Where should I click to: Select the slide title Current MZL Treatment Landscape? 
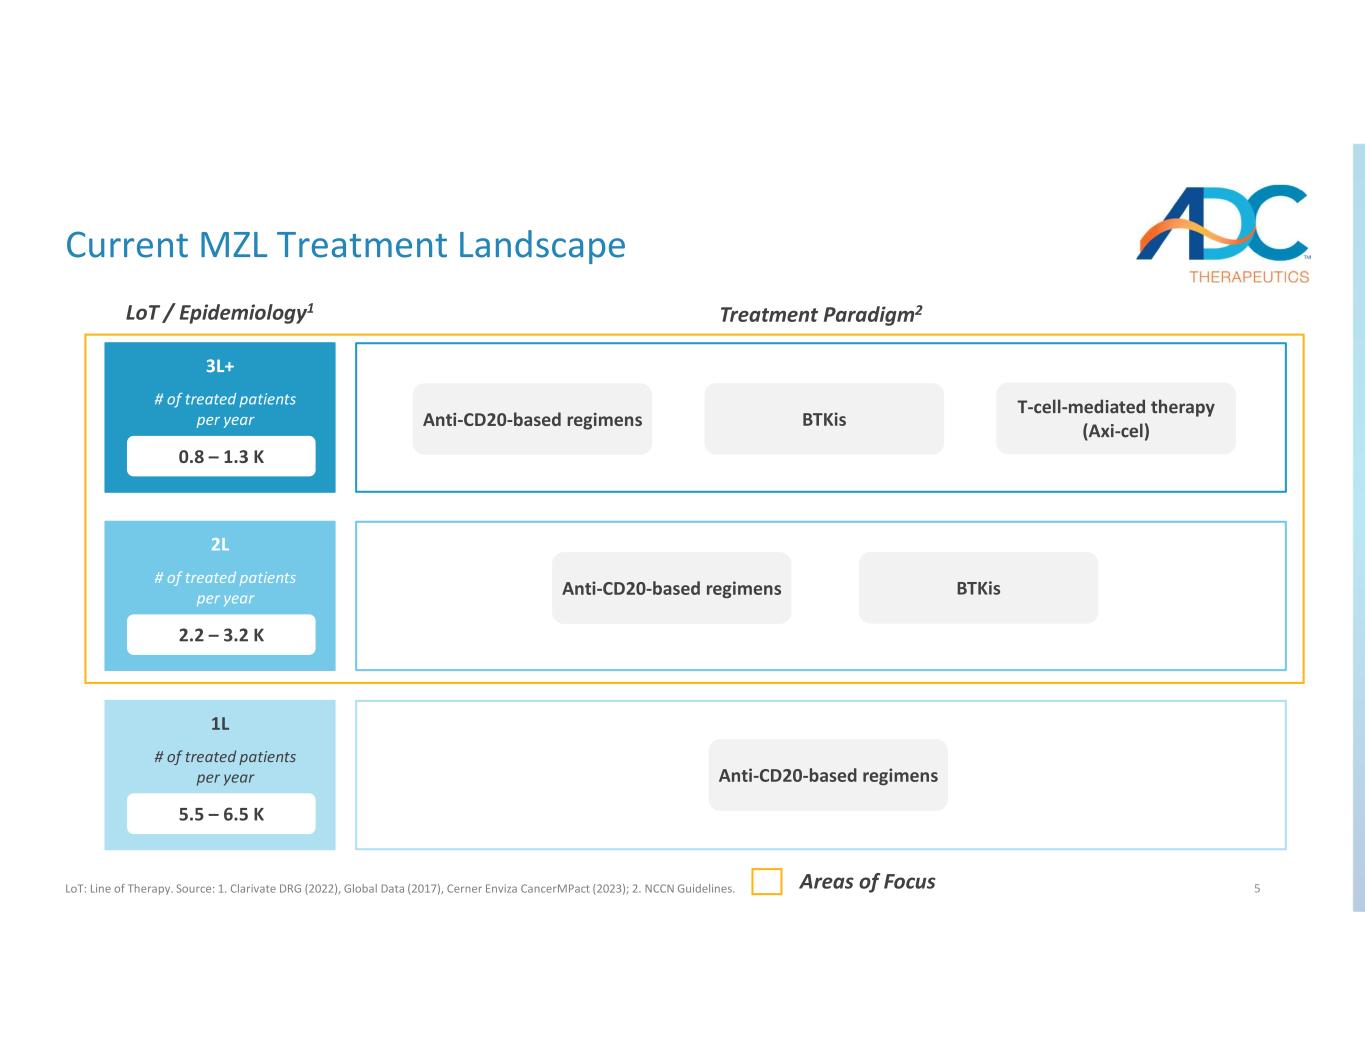345,245
